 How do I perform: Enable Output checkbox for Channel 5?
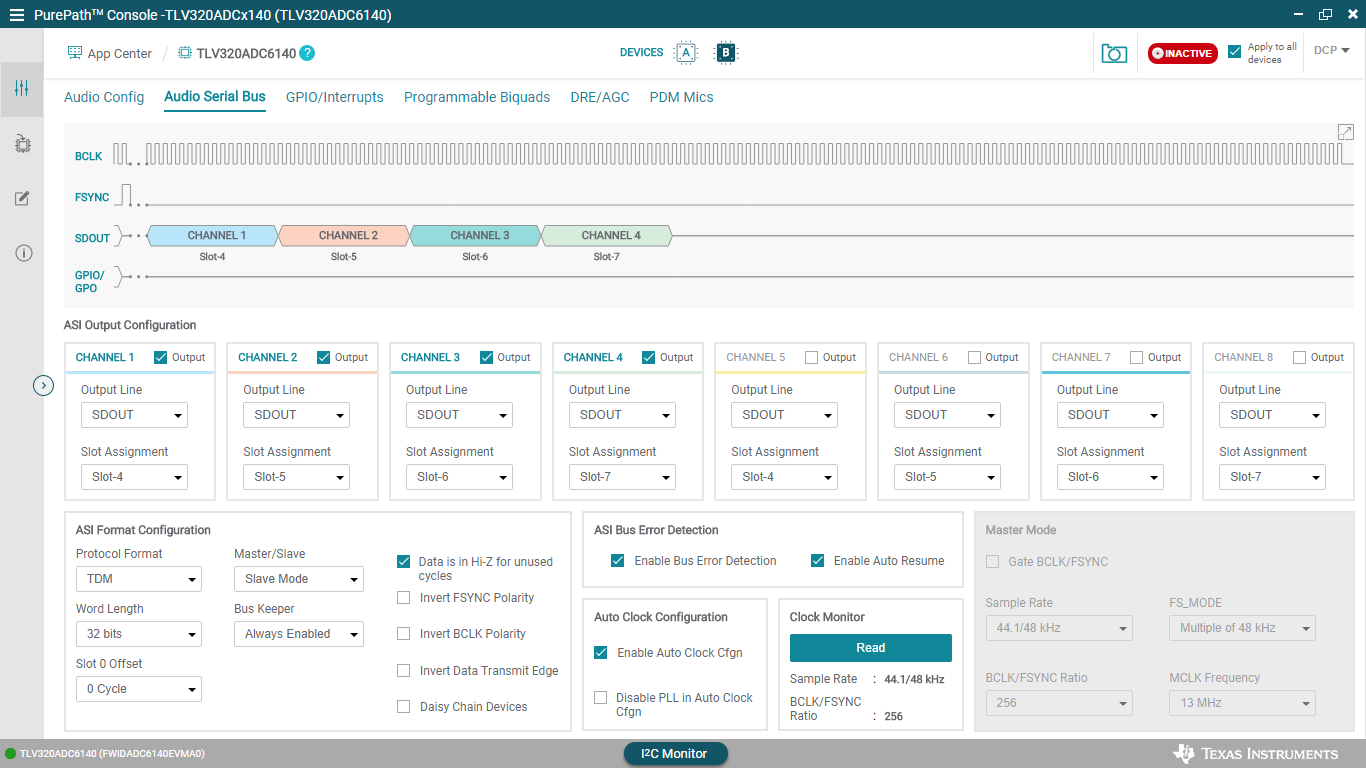(812, 357)
